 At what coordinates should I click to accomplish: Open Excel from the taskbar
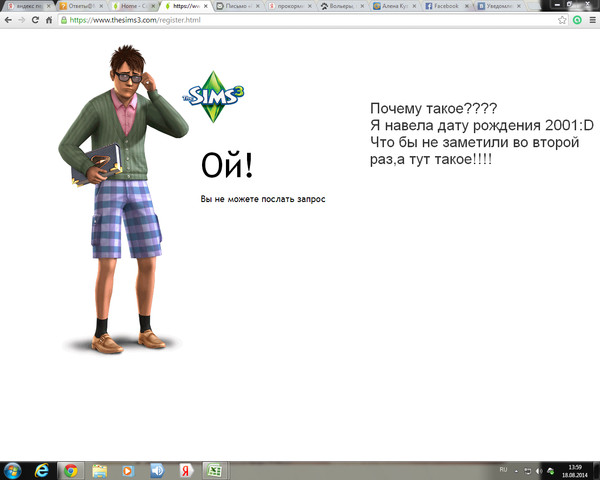click(214, 470)
